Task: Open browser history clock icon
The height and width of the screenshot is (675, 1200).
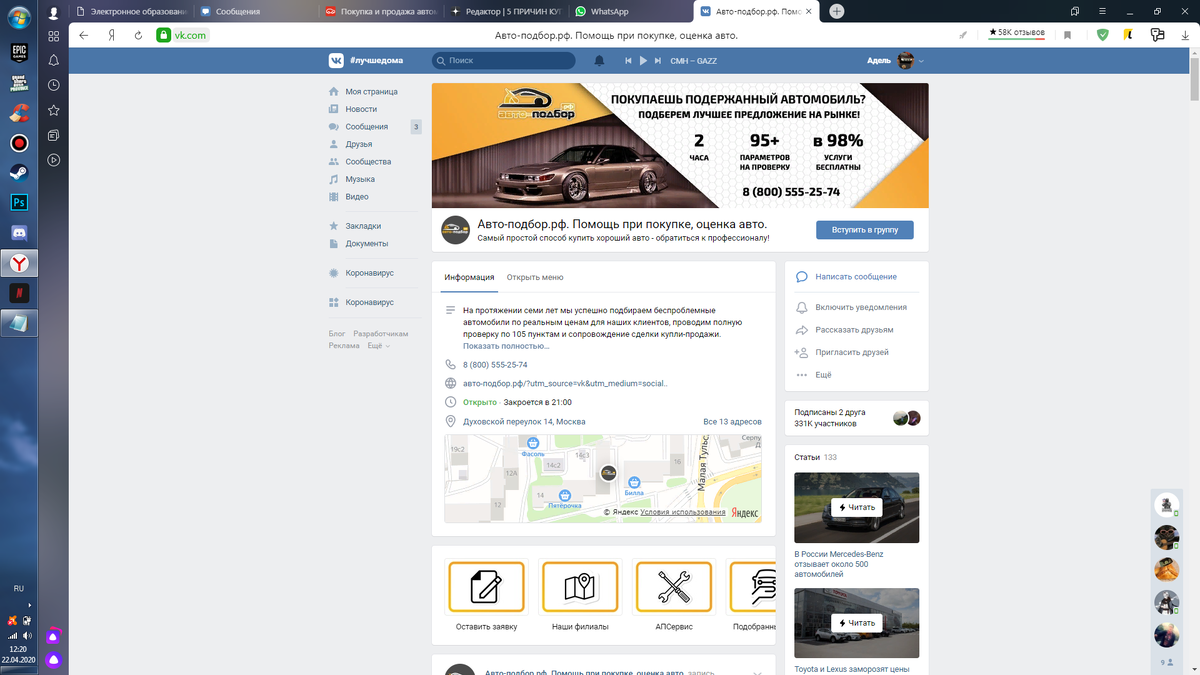Action: click(x=54, y=86)
